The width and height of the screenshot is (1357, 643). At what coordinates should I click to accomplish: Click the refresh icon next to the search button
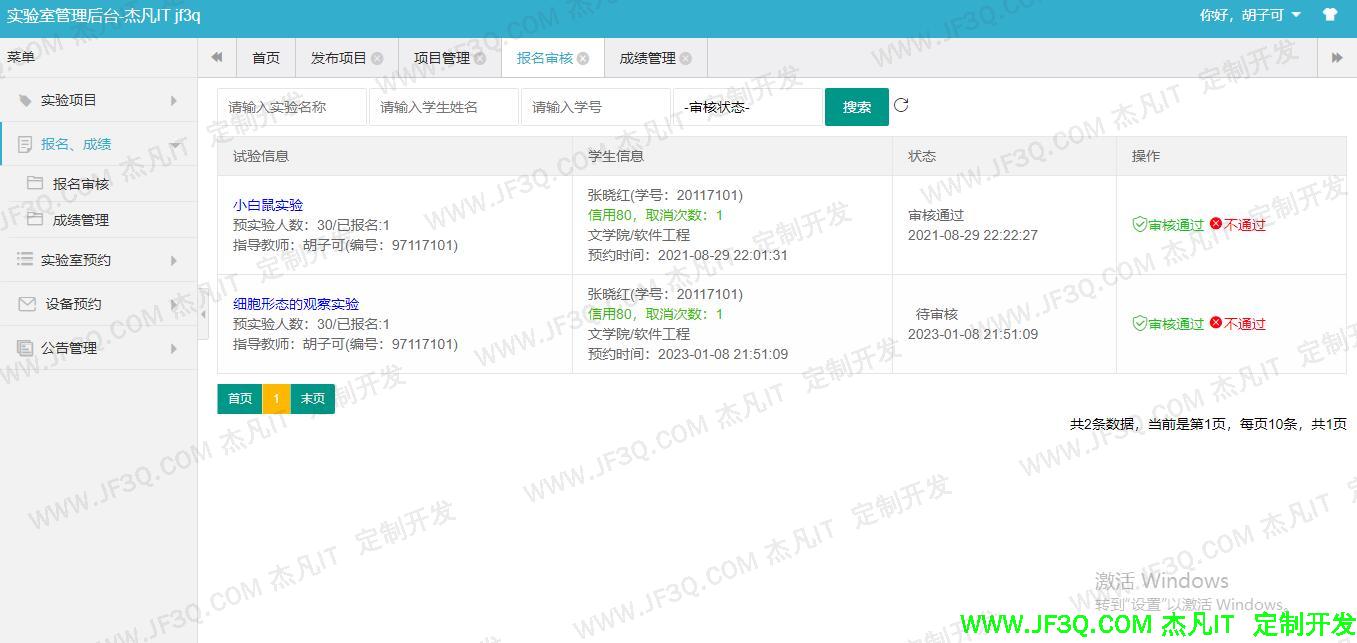tap(900, 105)
